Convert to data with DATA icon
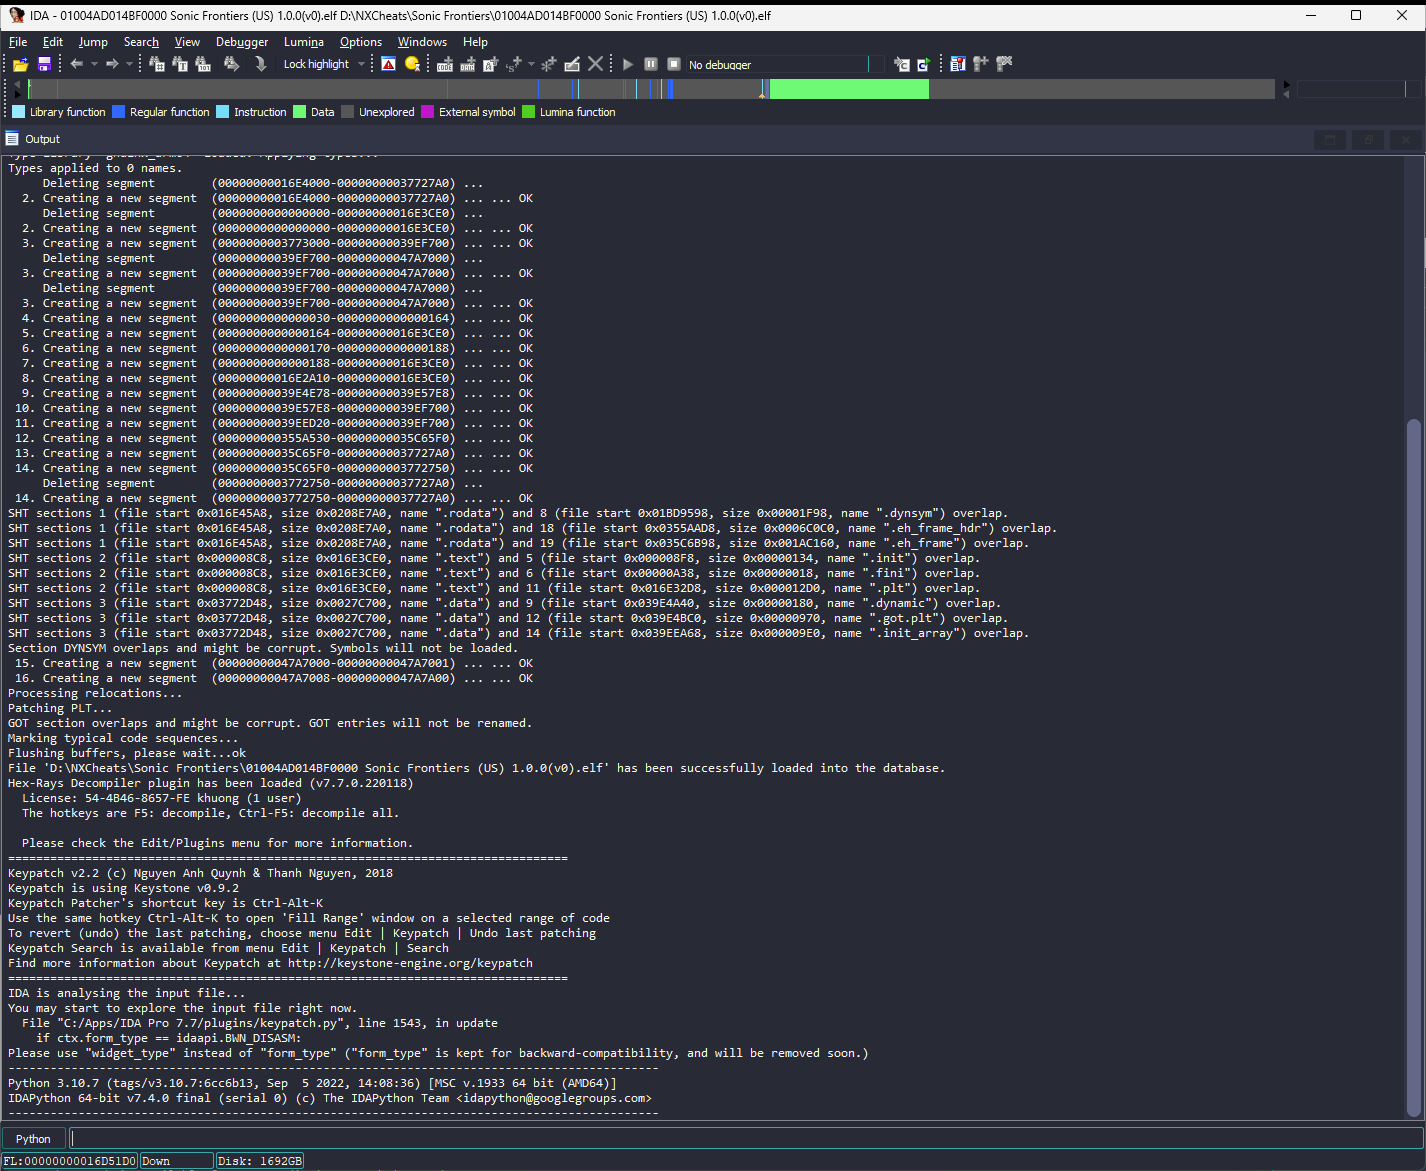 tap(467, 64)
